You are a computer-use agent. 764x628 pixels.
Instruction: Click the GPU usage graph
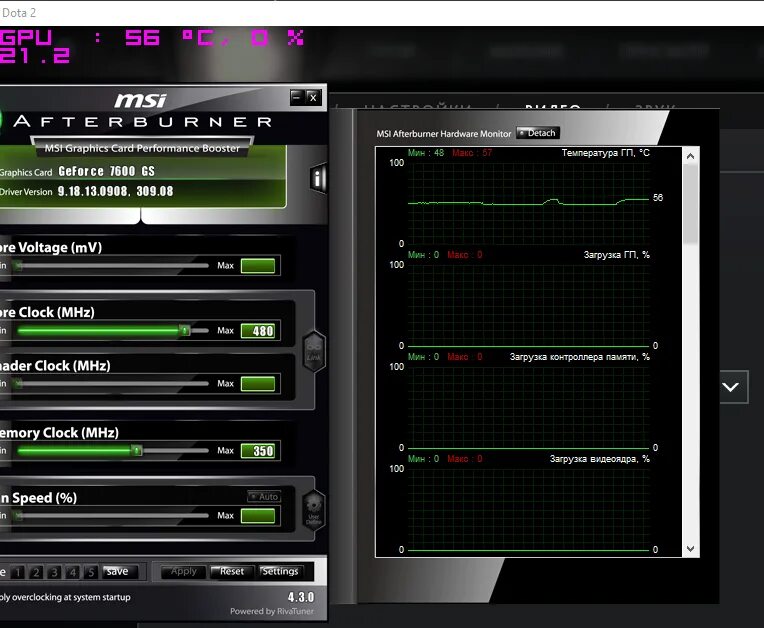click(529, 305)
